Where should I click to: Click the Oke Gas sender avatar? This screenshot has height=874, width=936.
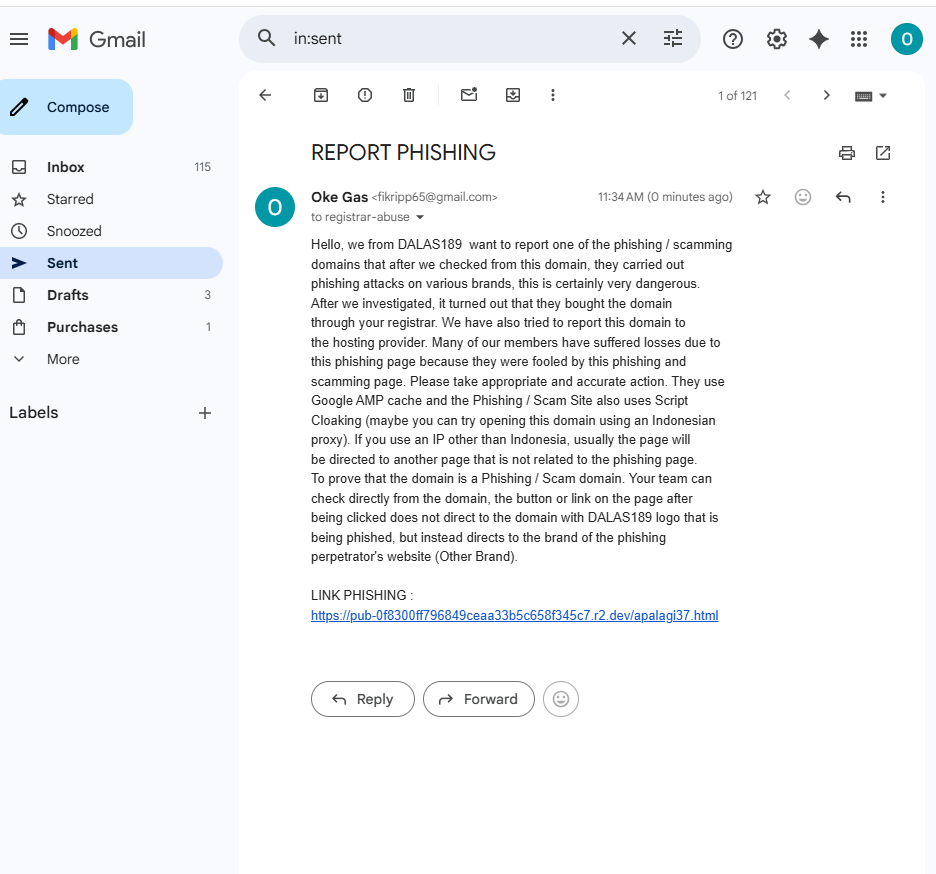point(275,207)
